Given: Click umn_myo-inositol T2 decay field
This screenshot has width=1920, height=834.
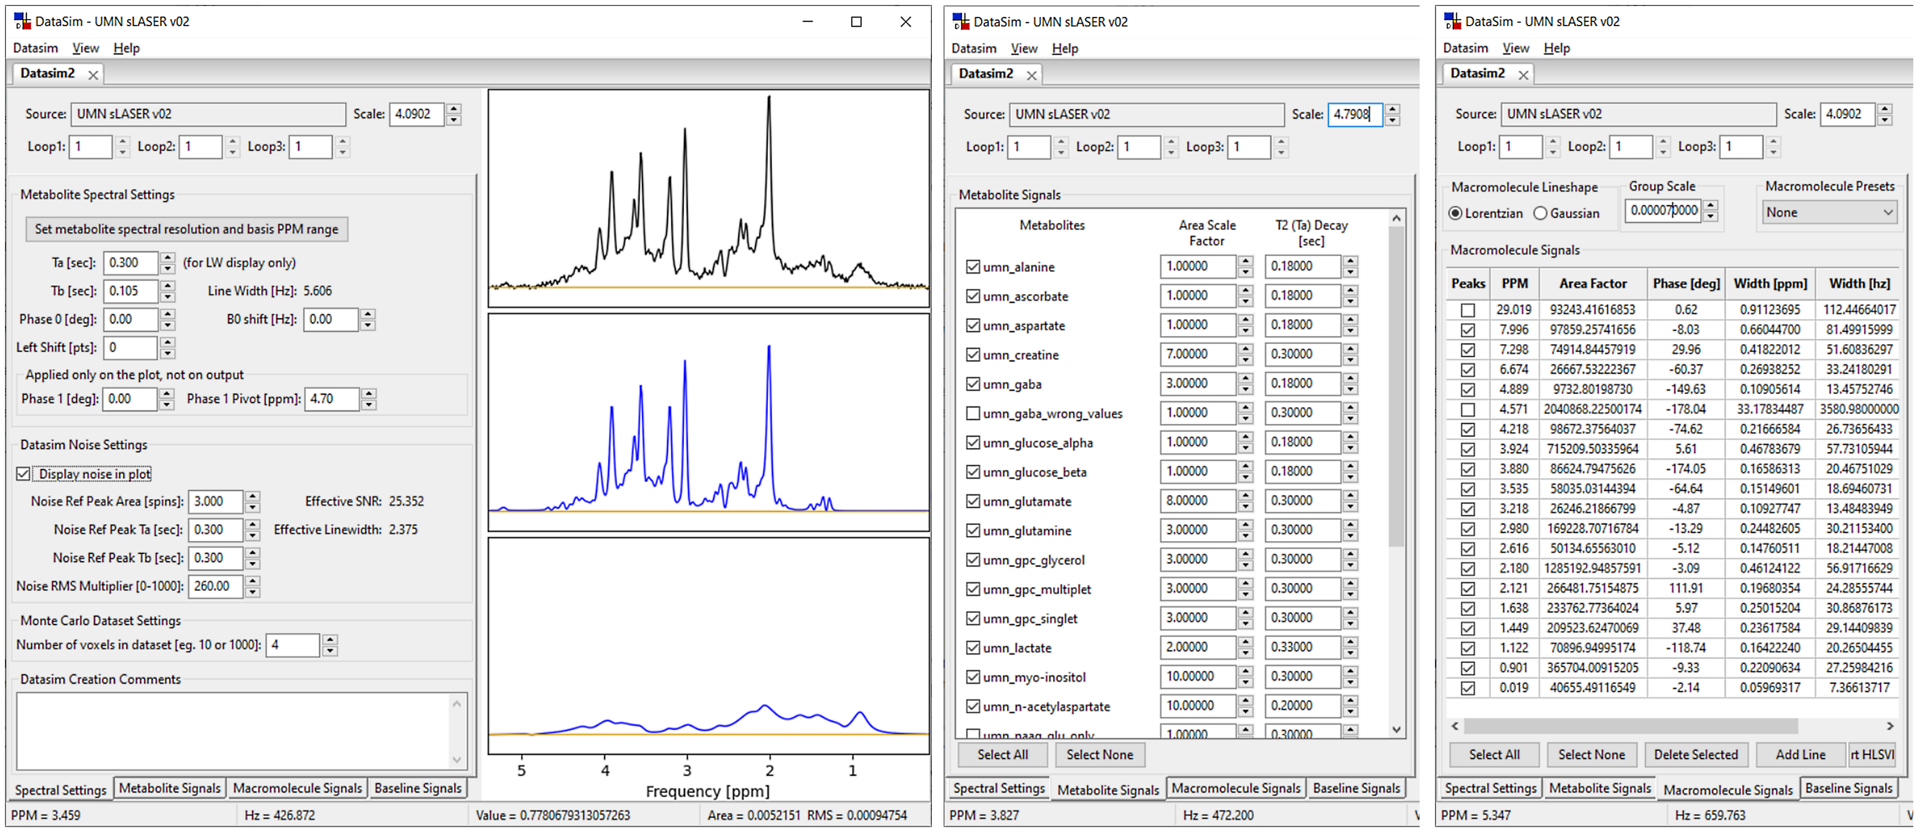Looking at the screenshot, I should click(x=1303, y=677).
